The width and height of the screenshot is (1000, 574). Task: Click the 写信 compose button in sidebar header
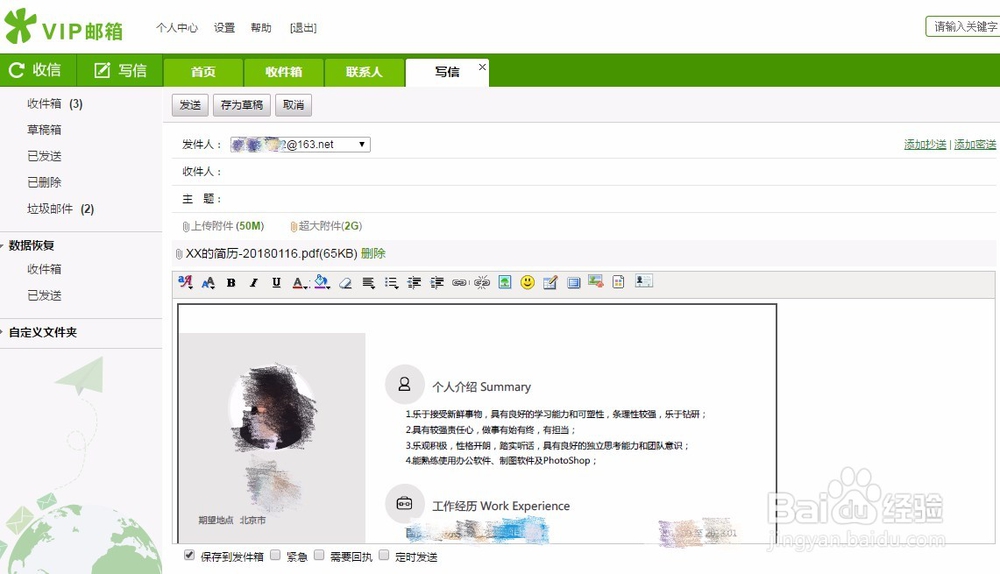point(121,70)
